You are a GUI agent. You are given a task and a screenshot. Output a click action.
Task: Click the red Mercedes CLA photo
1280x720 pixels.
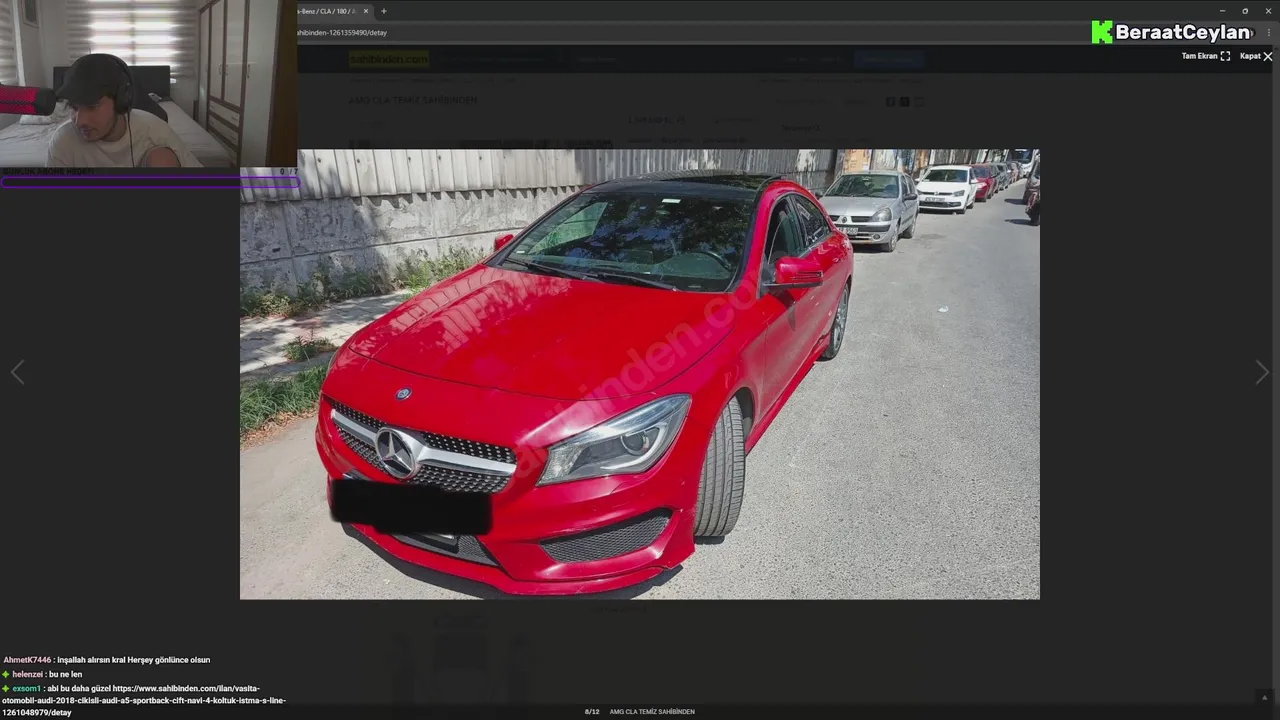coord(639,374)
